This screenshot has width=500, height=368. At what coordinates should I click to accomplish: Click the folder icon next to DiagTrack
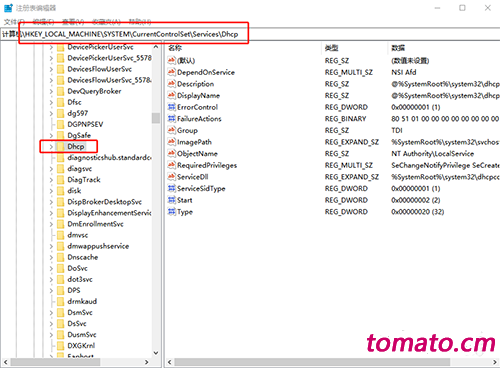(60, 180)
